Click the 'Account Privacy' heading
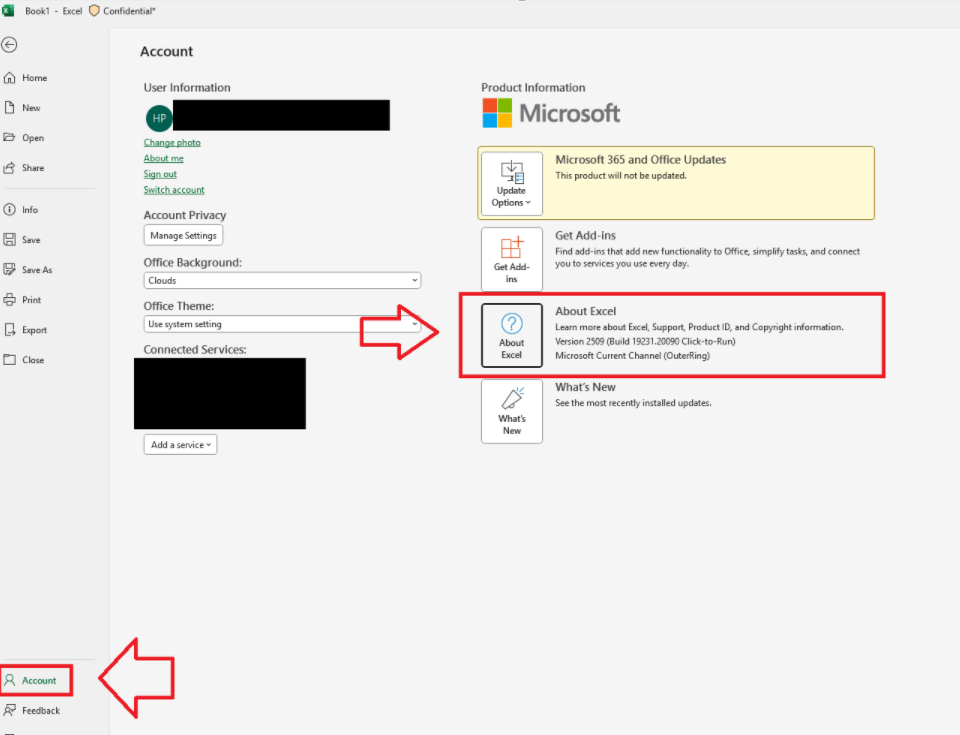The height and width of the screenshot is (735, 960). (x=185, y=215)
